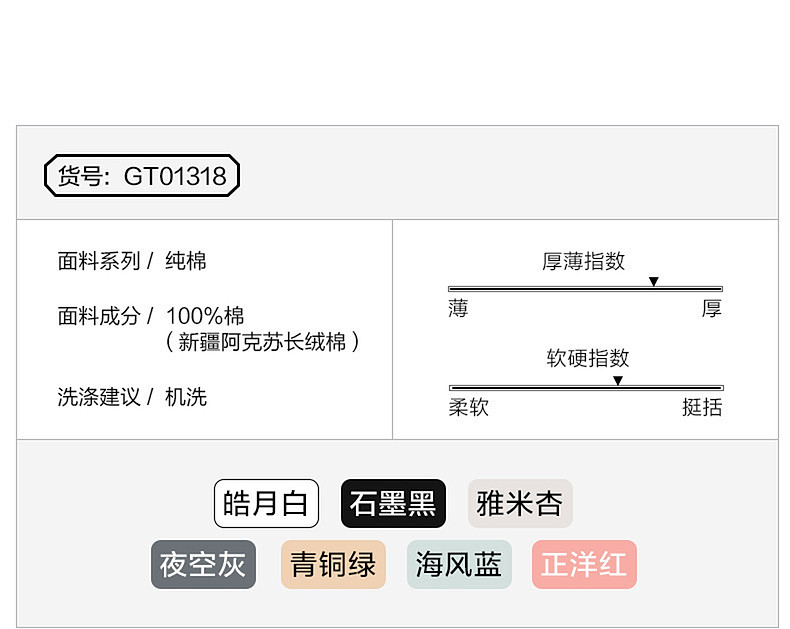
Task: Click the 薄 end label of thickness scale
Action: tap(458, 309)
